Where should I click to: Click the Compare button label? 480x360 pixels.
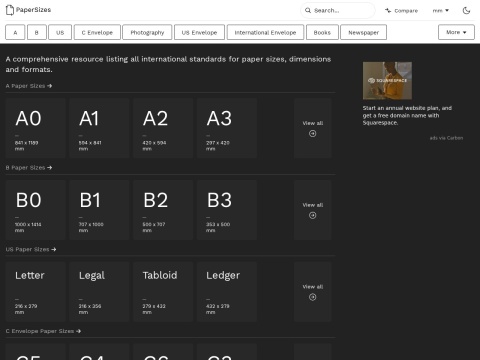(x=406, y=11)
